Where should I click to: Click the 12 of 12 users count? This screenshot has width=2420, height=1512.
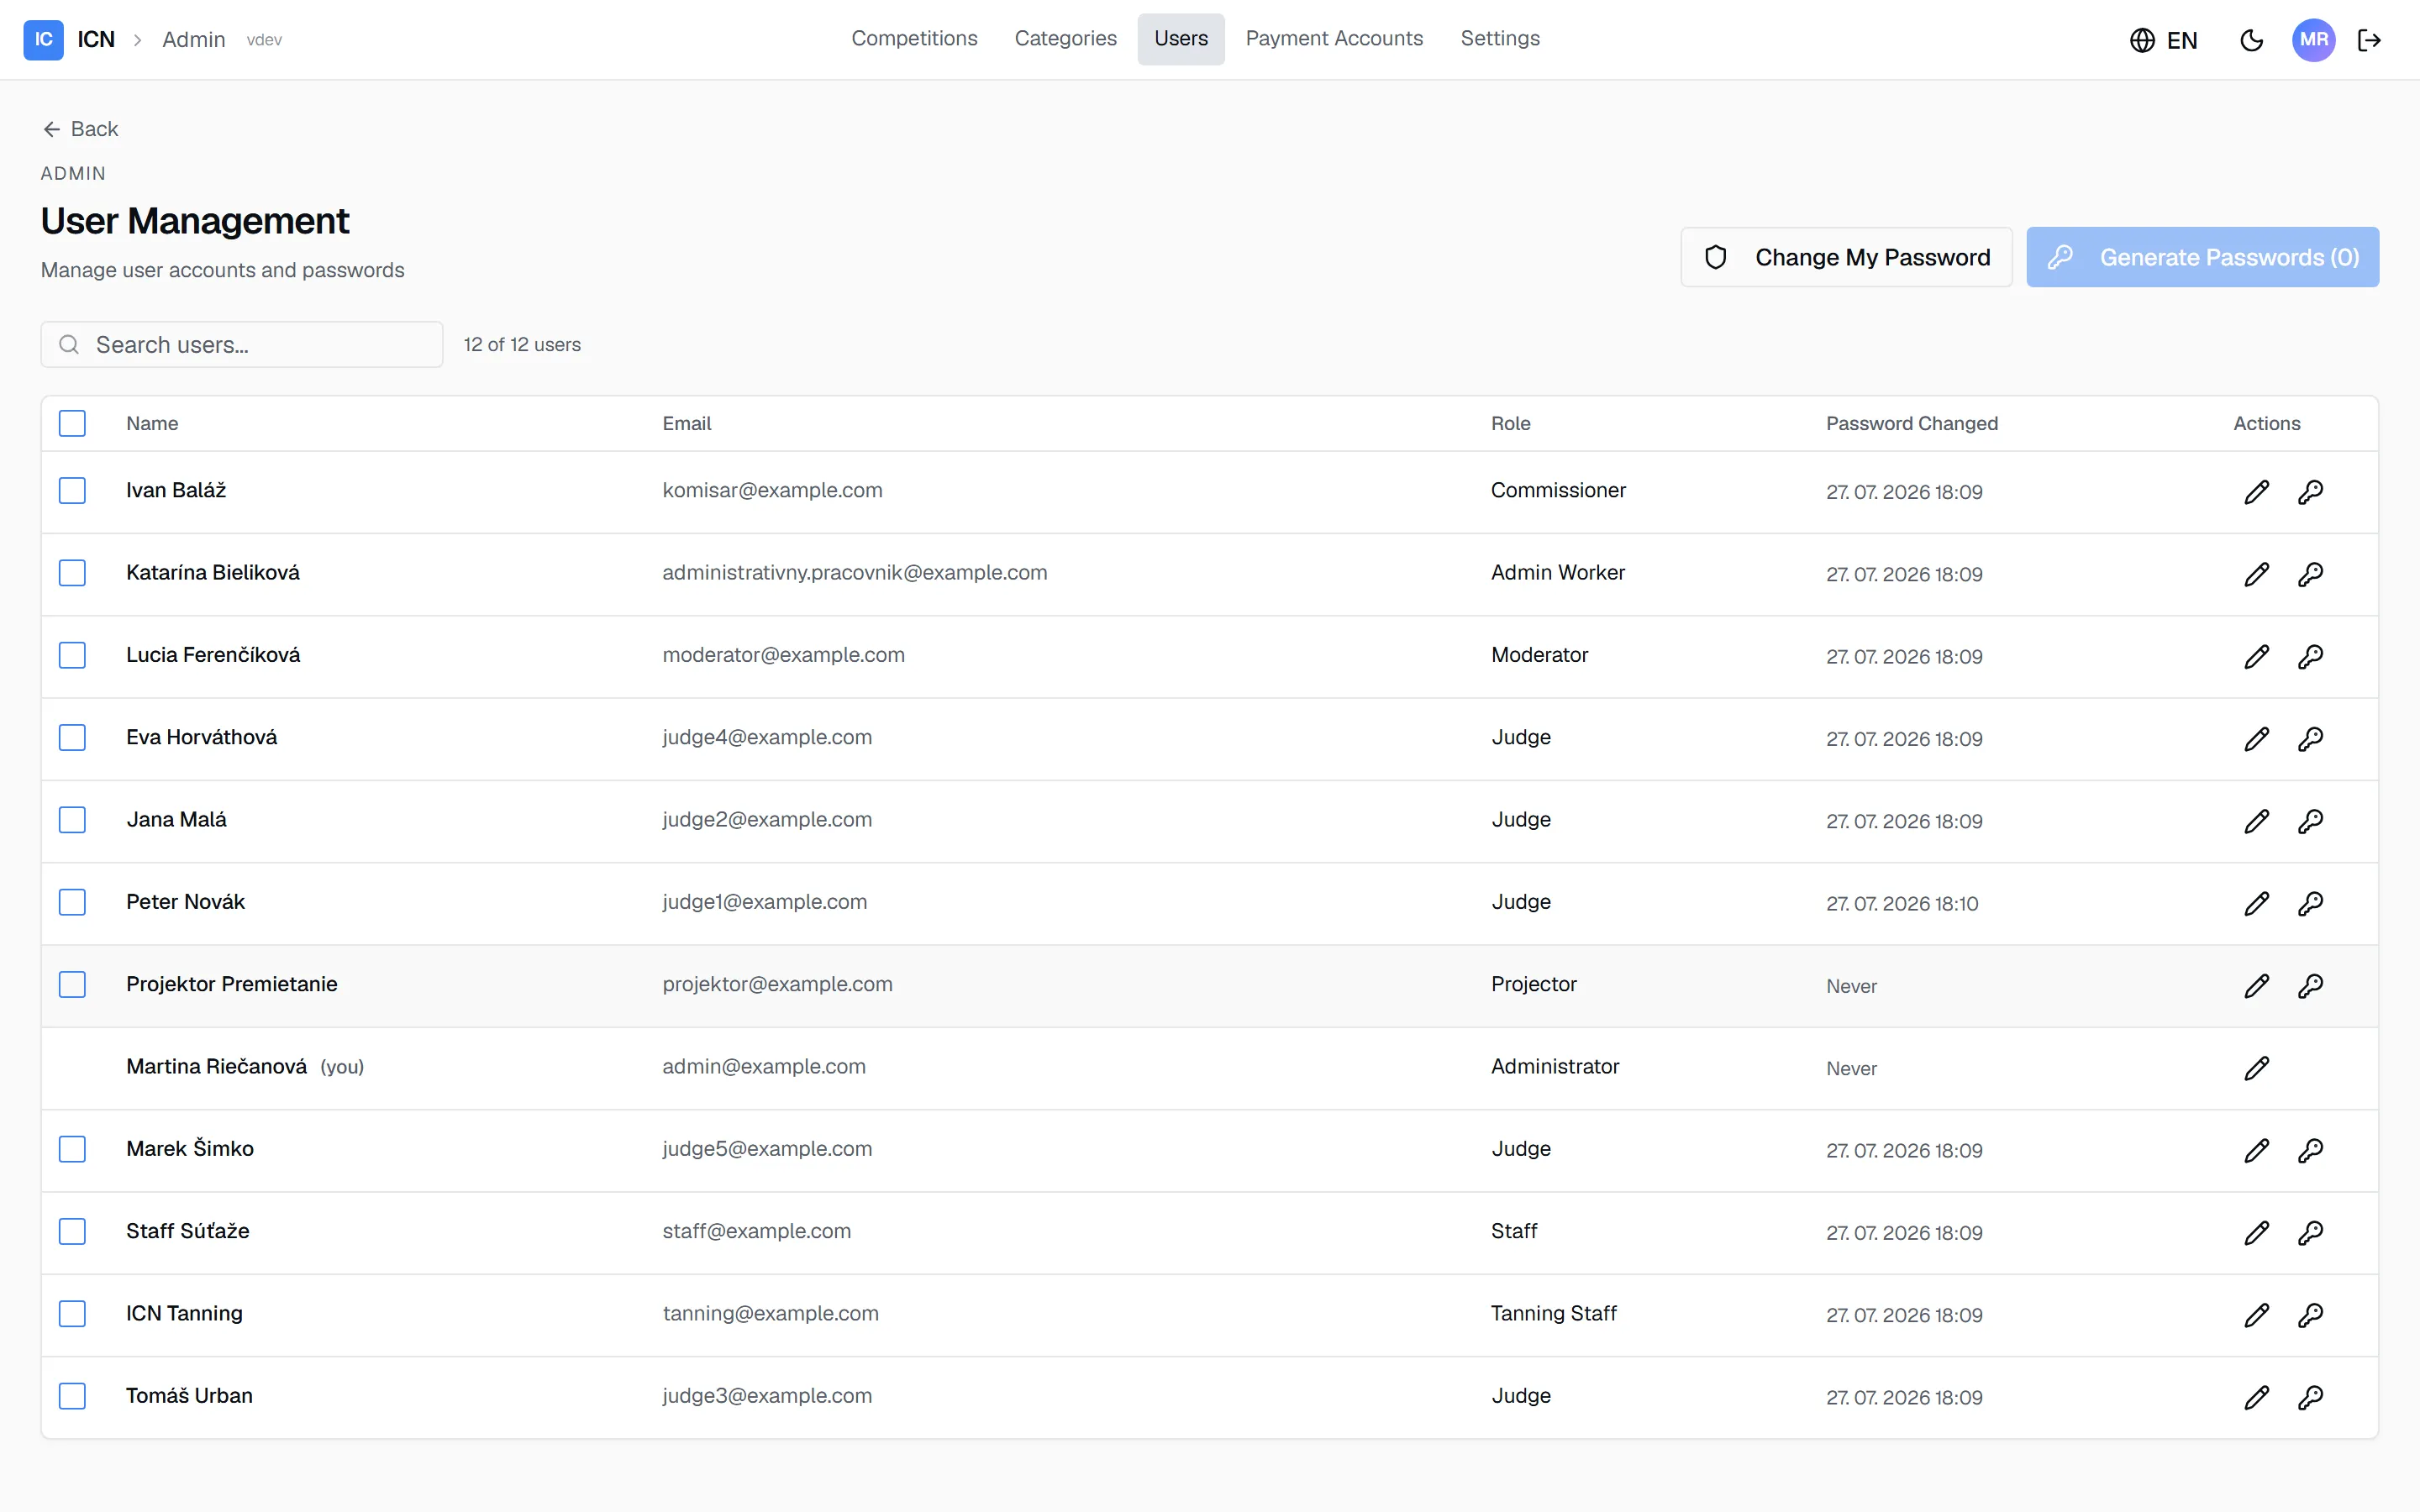coord(522,344)
